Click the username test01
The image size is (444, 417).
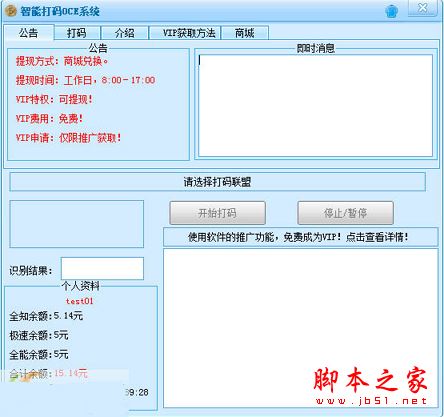[x=79, y=301]
